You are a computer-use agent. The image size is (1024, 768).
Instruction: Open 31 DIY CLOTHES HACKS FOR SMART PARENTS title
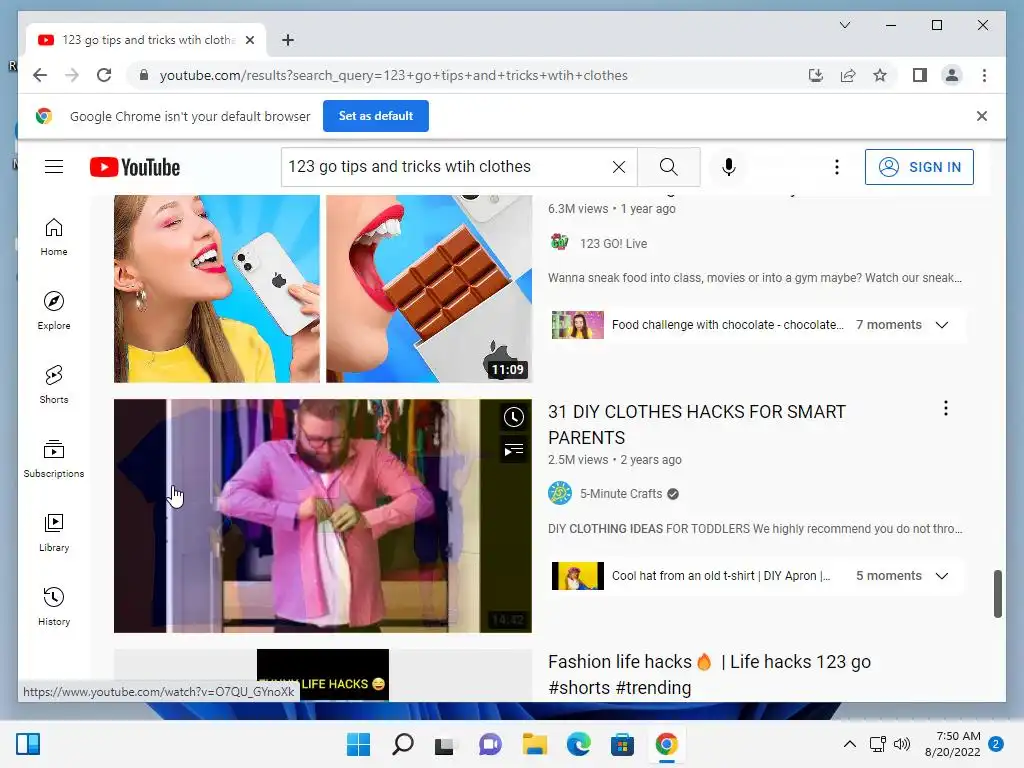[697, 424]
